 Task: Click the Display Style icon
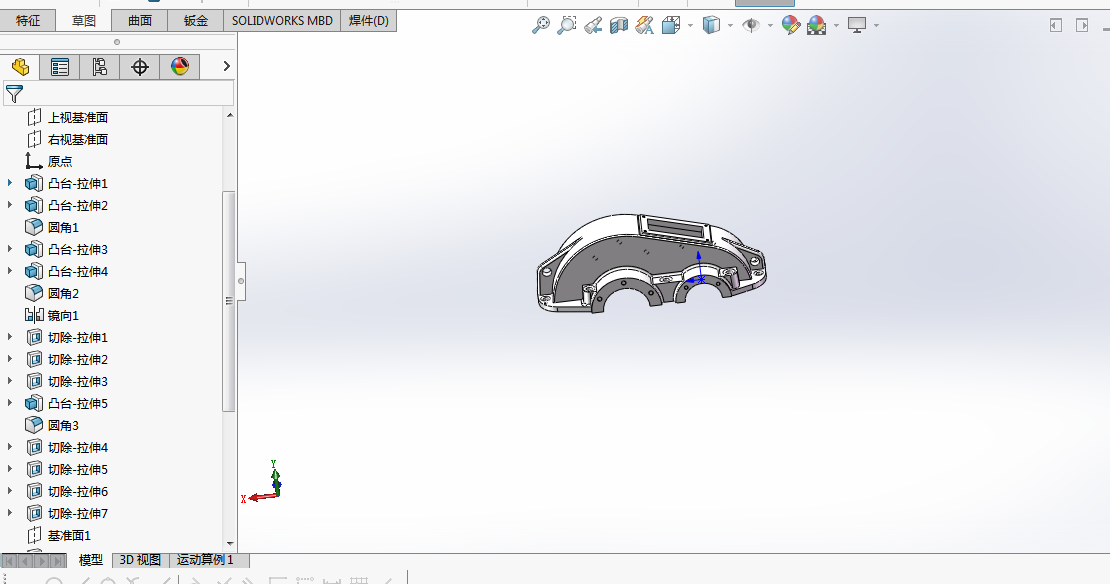tap(711, 25)
